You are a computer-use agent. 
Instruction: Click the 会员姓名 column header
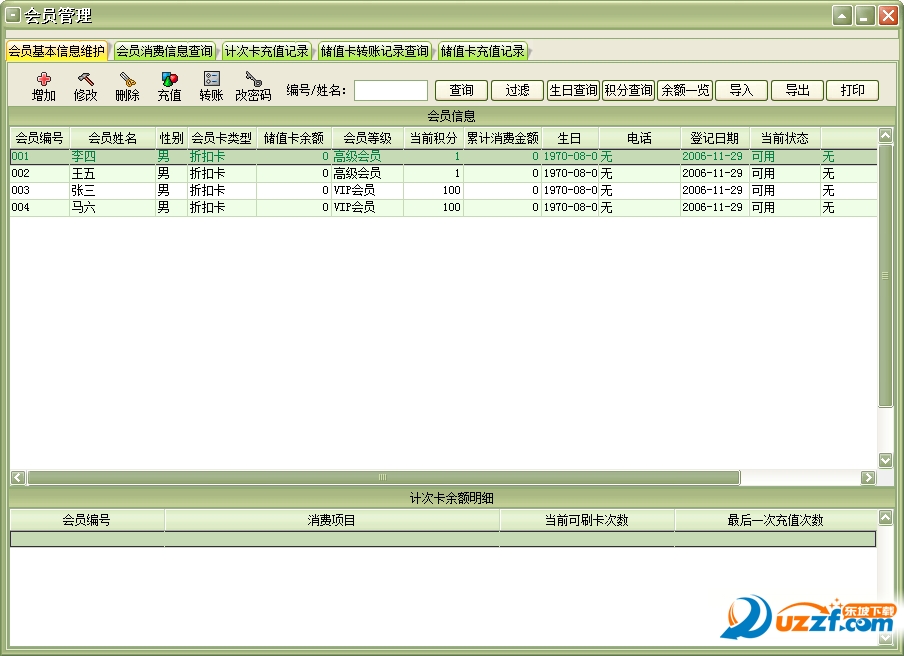click(x=112, y=138)
